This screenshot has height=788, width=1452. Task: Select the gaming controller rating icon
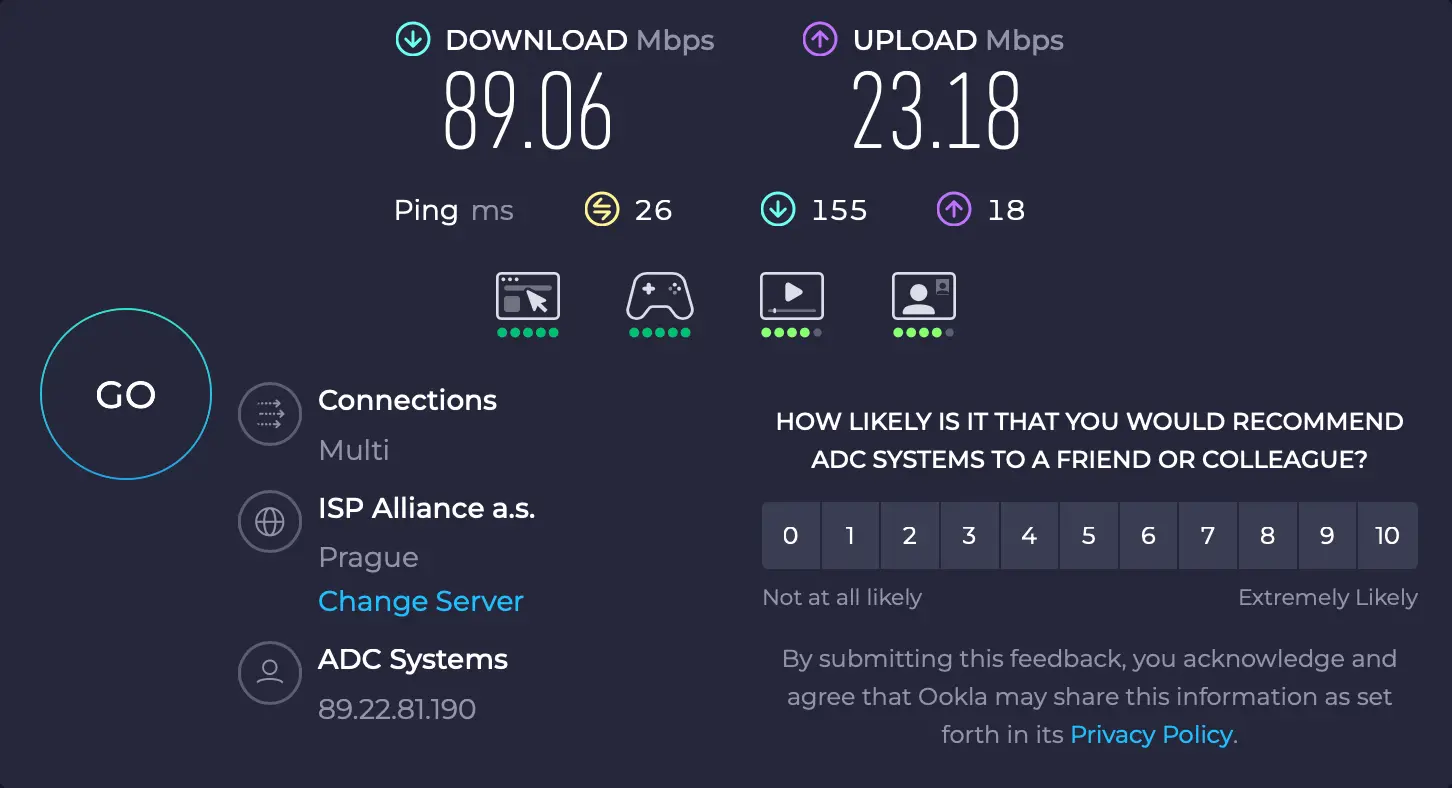coord(659,296)
